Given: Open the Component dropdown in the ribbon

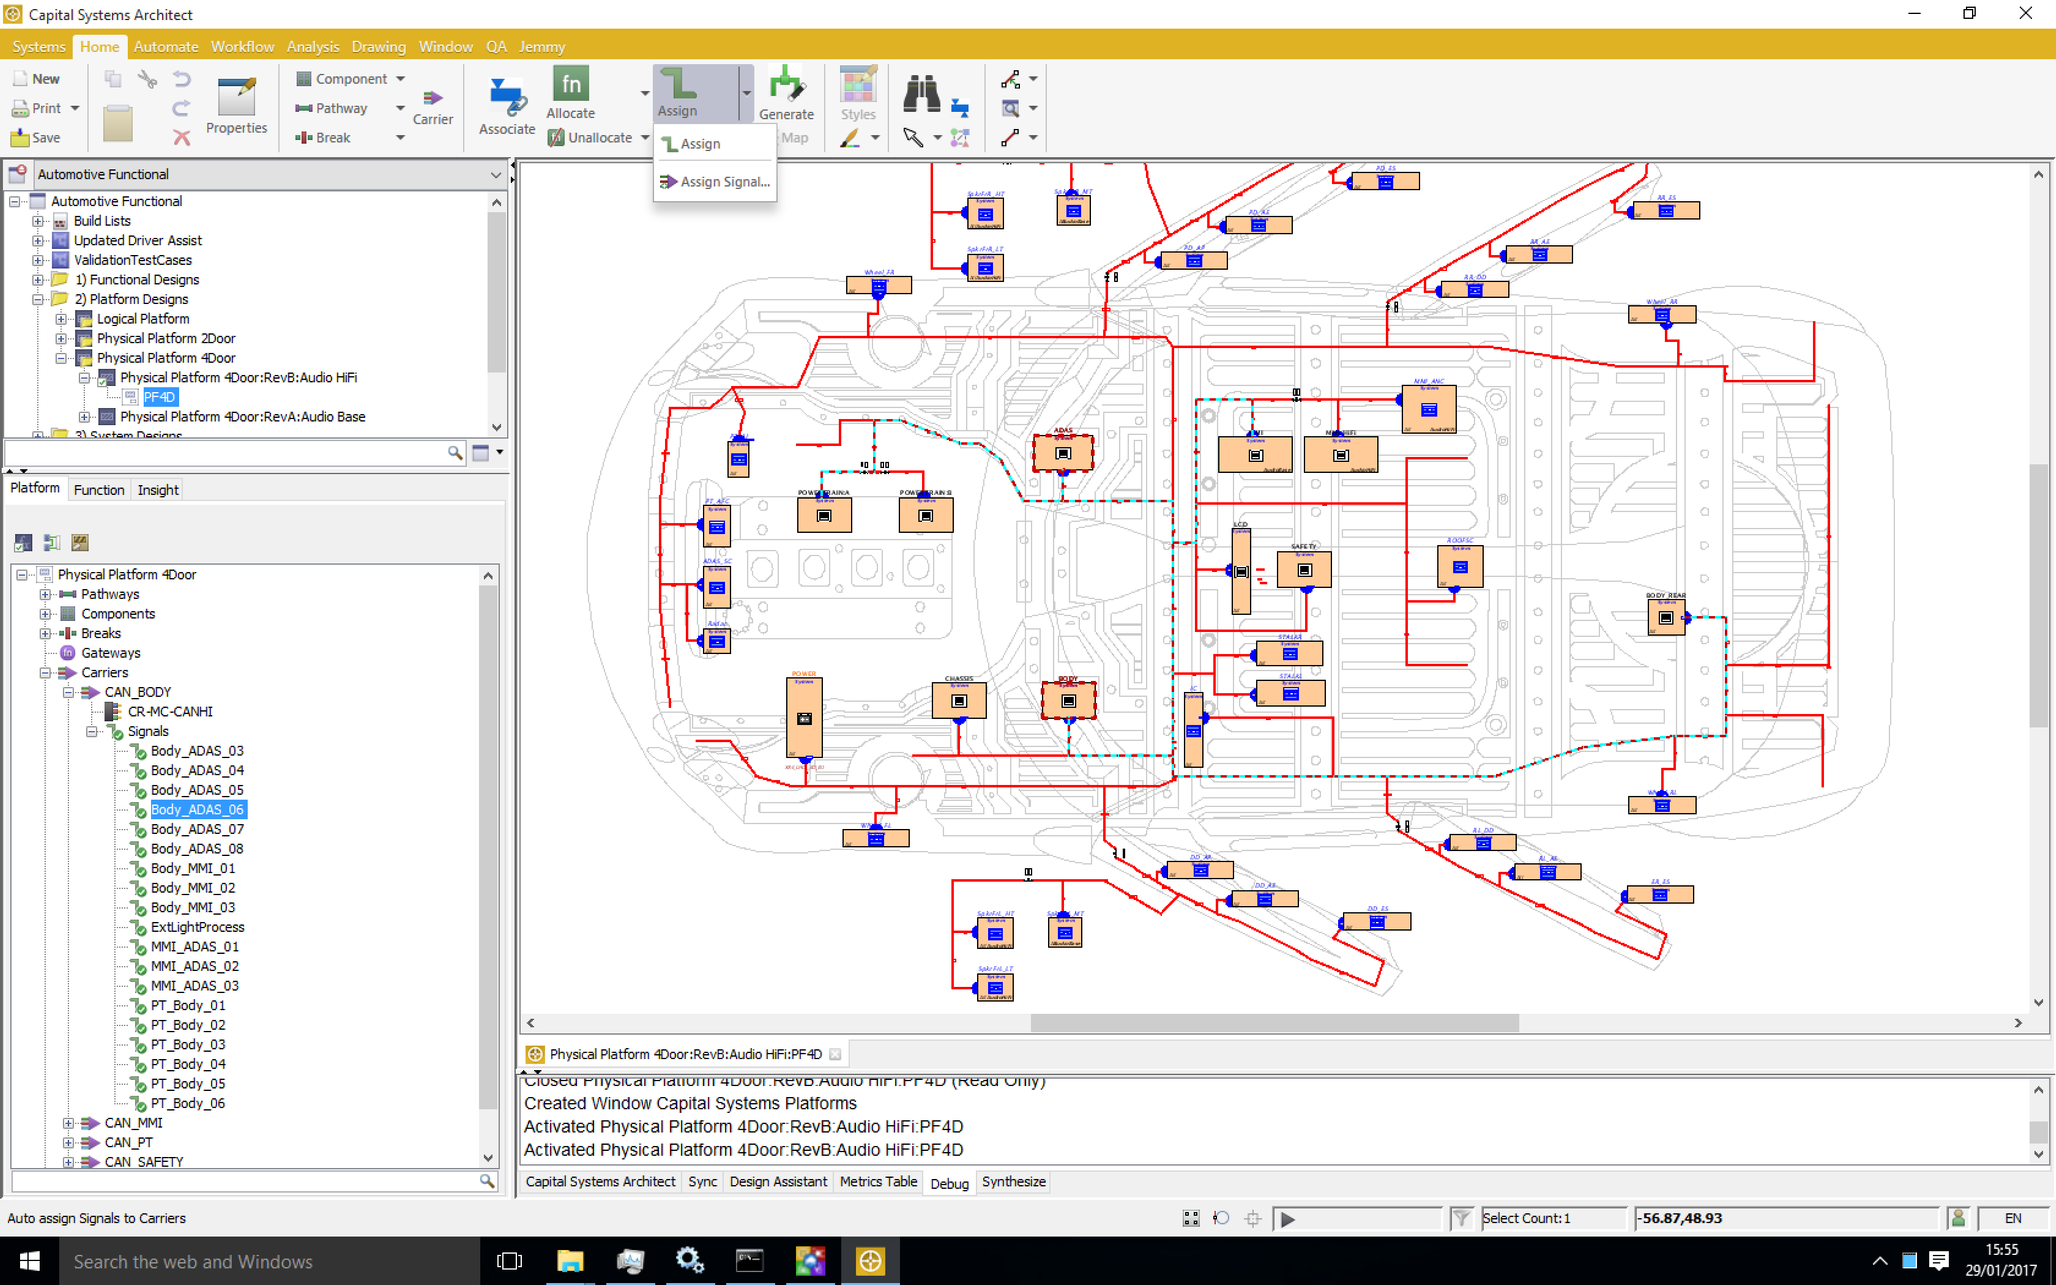Looking at the screenshot, I should [402, 78].
